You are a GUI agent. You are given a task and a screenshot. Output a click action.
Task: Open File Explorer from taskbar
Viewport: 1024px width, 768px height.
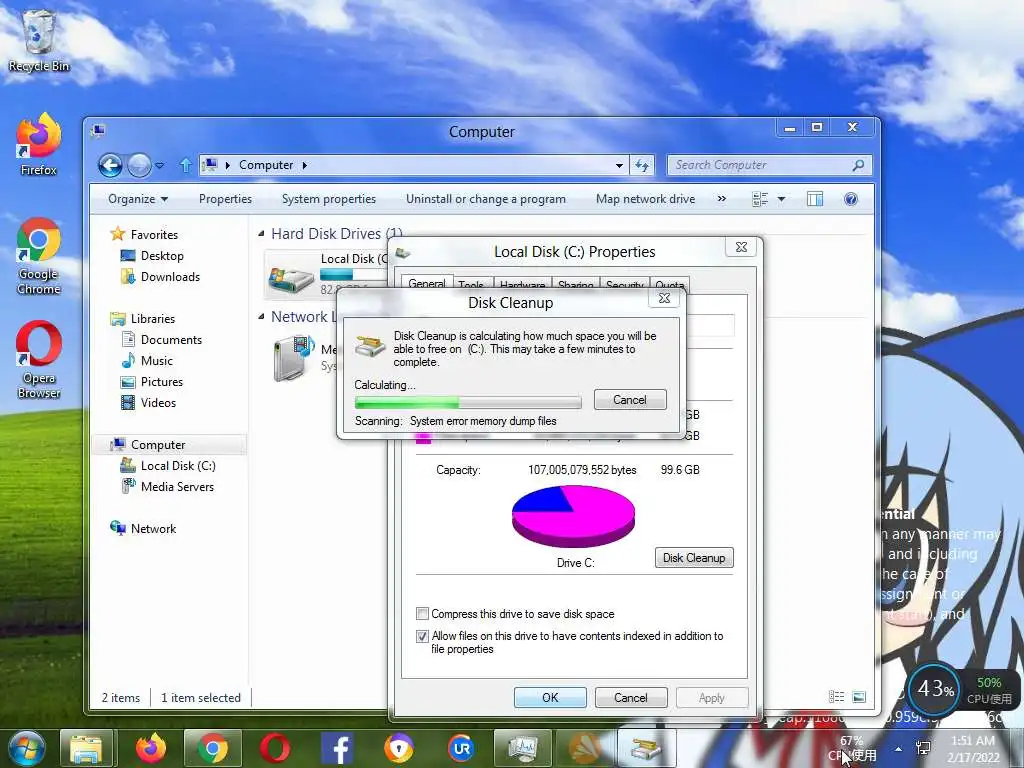(x=86, y=748)
